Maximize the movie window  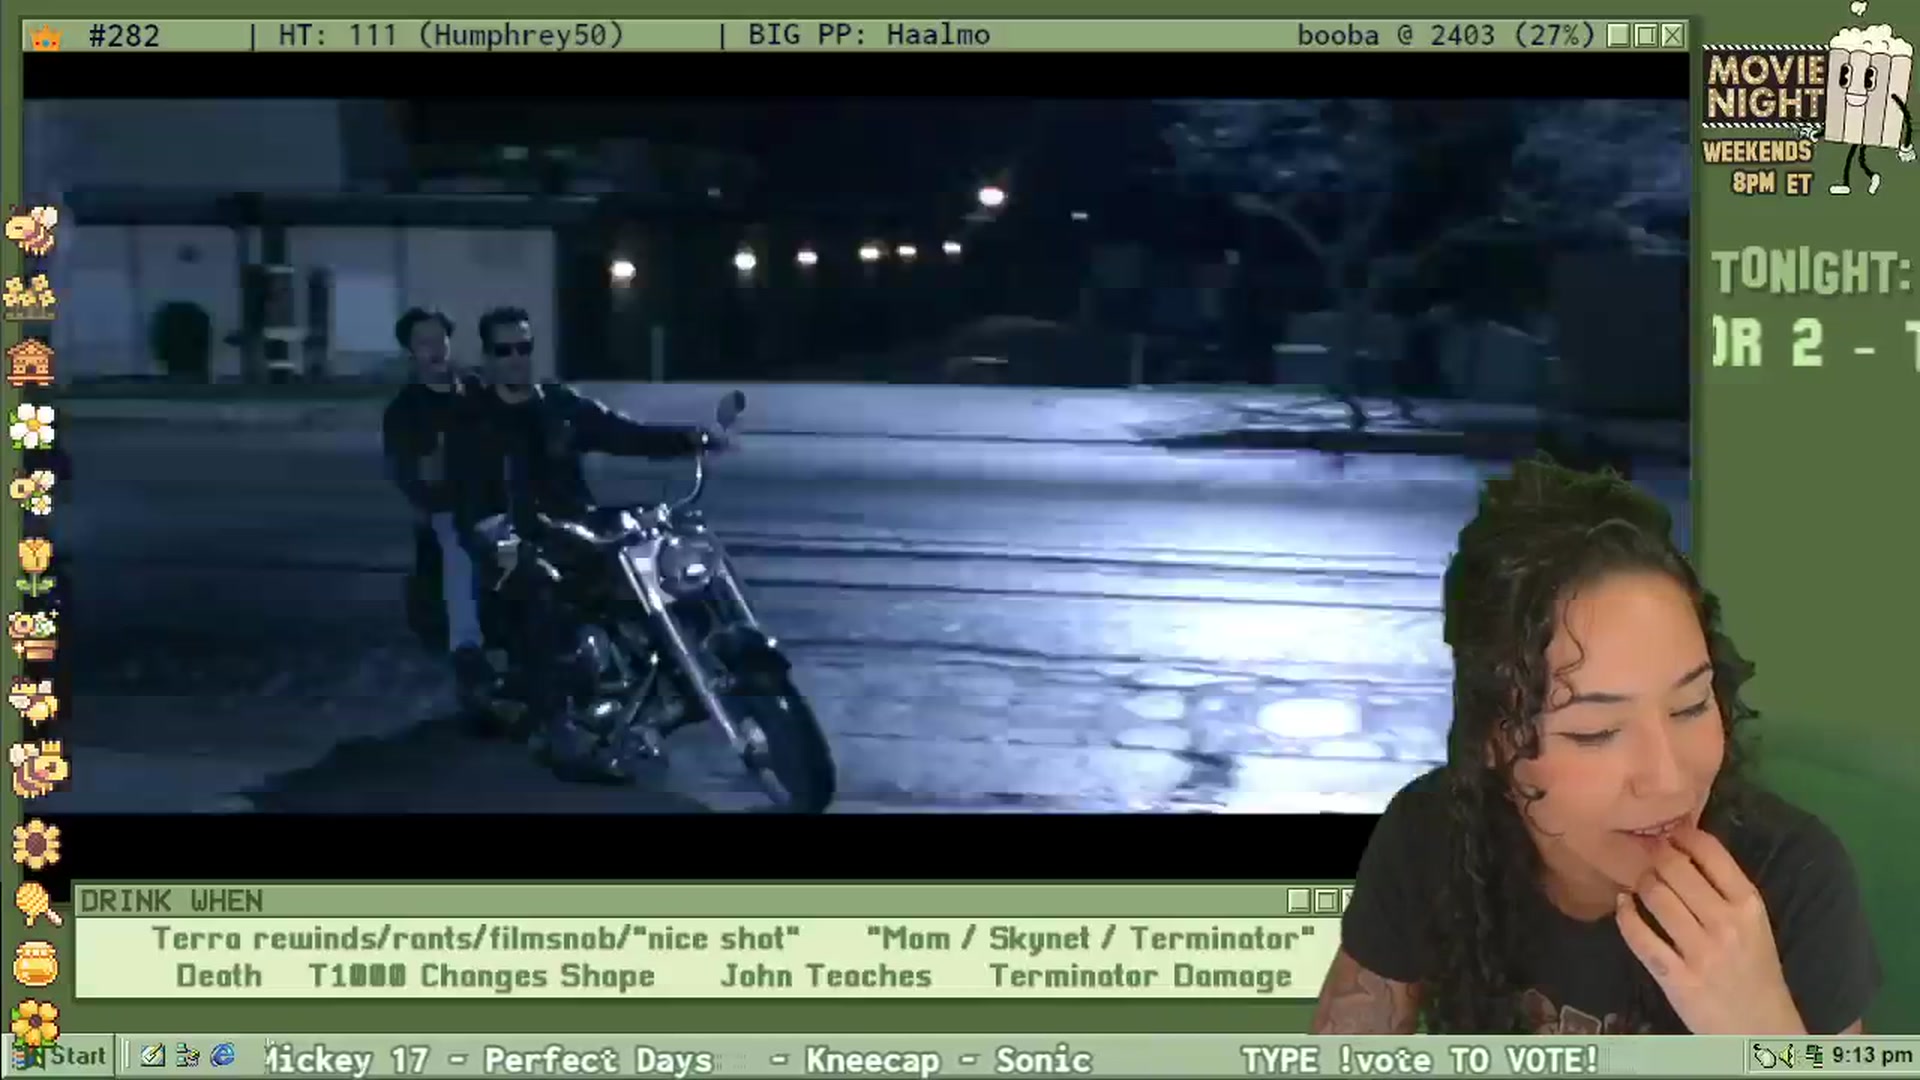tap(1646, 36)
